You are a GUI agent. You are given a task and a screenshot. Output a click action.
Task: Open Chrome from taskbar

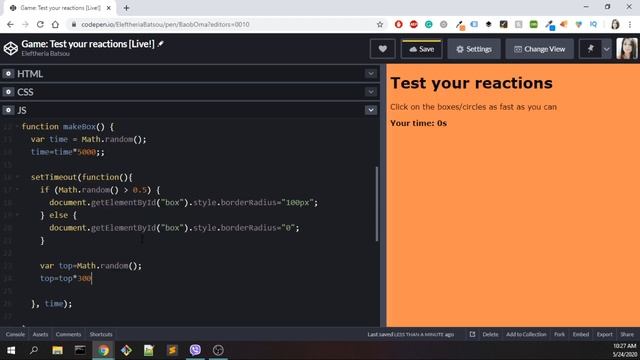(x=103, y=350)
